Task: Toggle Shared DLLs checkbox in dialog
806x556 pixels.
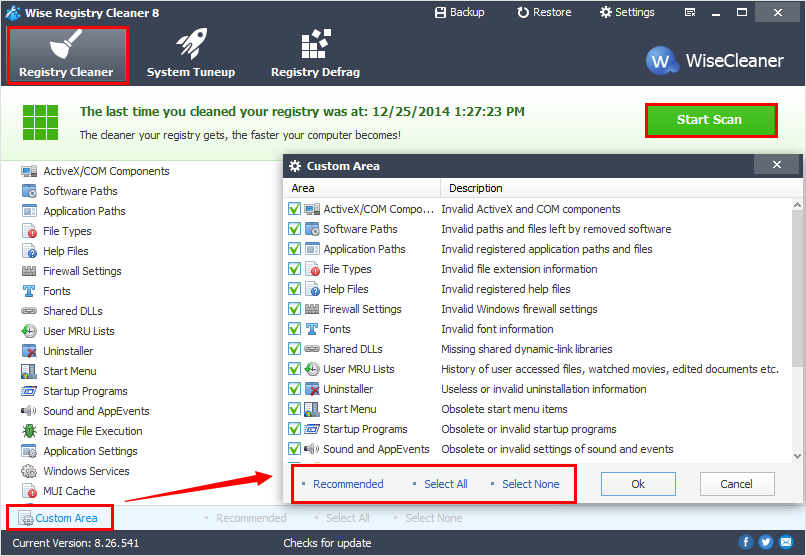Action: pos(295,349)
